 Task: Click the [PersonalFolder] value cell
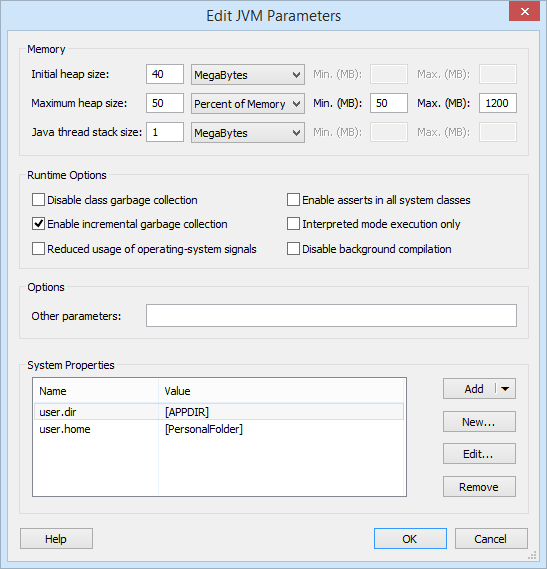(x=281, y=429)
